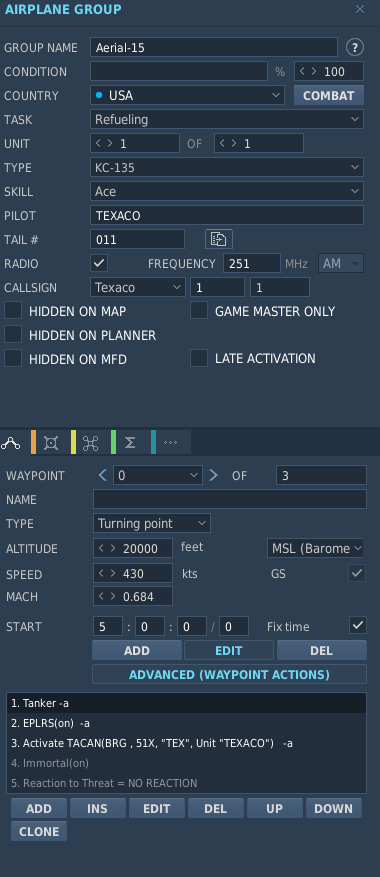Viewport: 380px width, 877px height.
Task: Click the CLONE action button
Action: coord(39,831)
